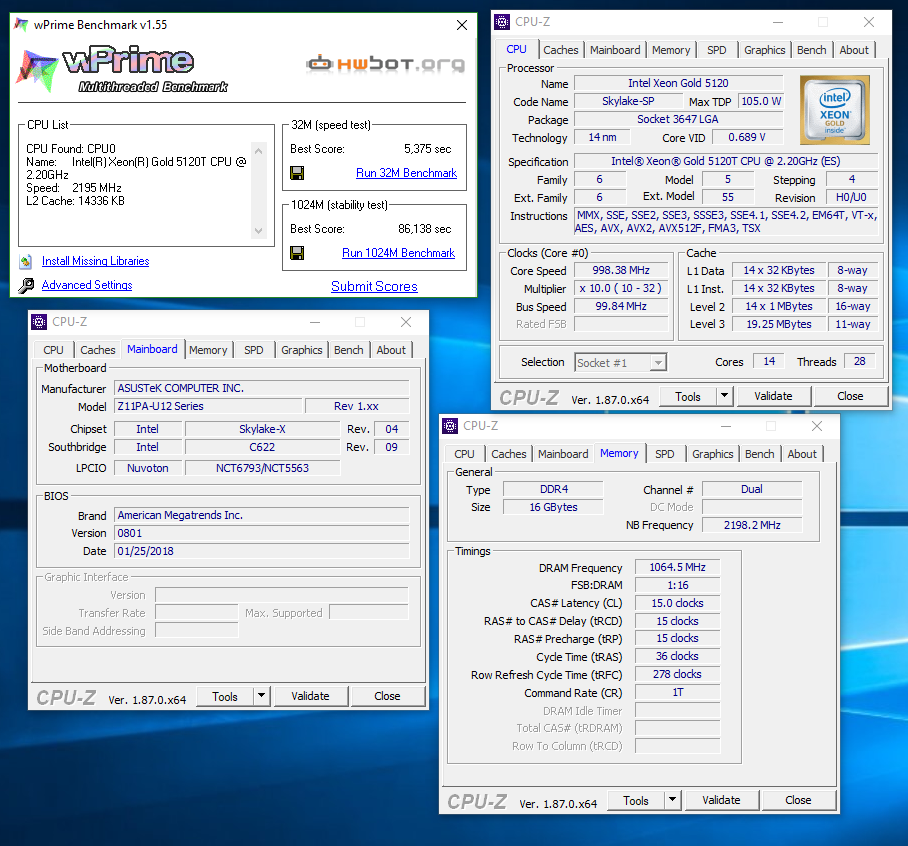Open SPD tab in Processor CPU-Z window
The width and height of the screenshot is (908, 846).
(x=716, y=50)
